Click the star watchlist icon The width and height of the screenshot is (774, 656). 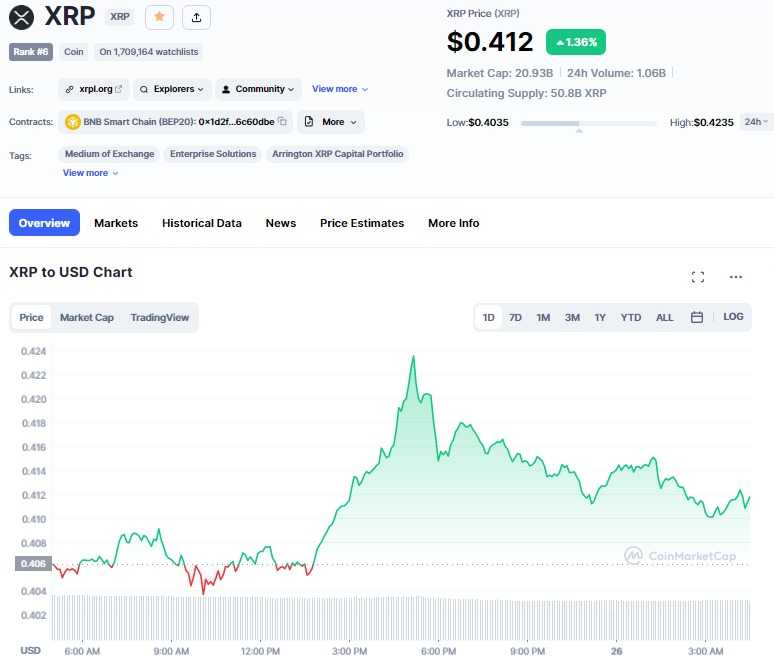pos(159,17)
